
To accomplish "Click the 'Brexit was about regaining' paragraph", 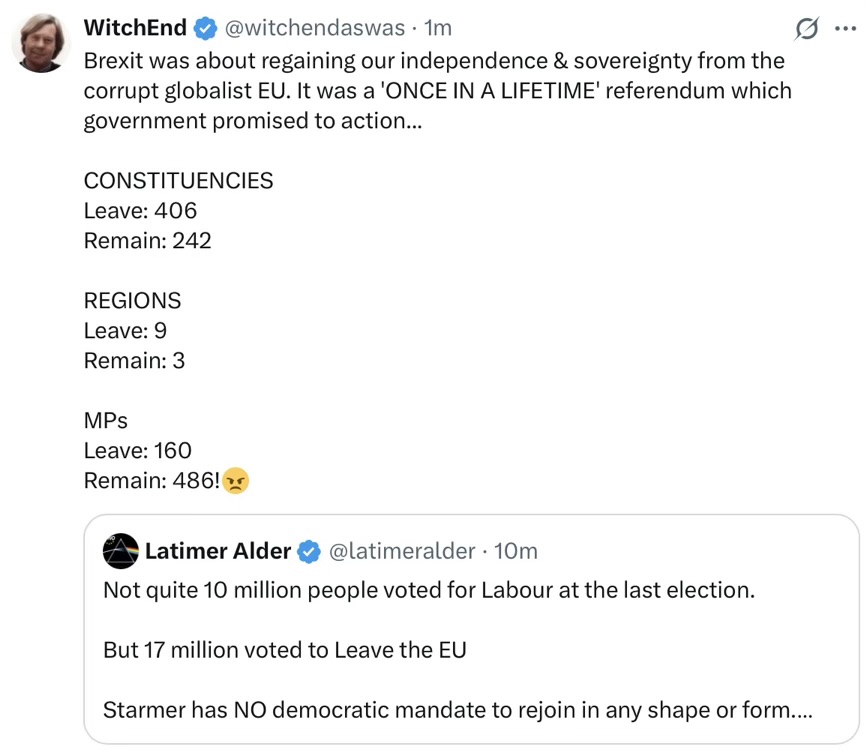I will point(437,91).
